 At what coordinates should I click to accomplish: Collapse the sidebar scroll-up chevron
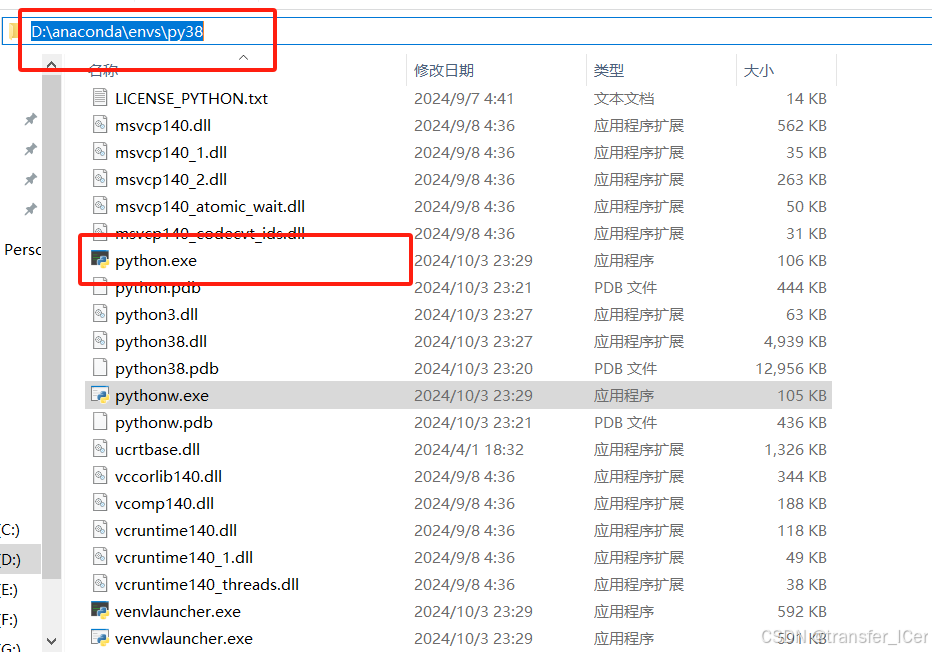click(x=51, y=62)
